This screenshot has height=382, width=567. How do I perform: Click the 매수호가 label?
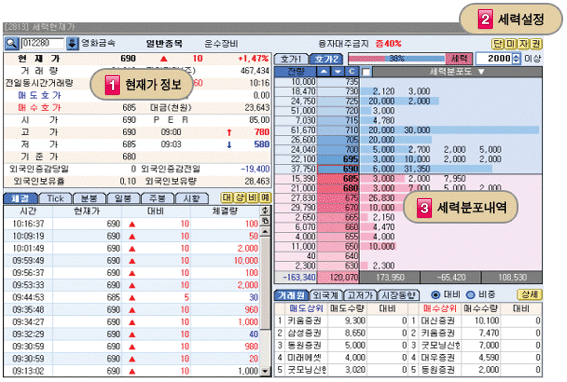click(x=39, y=107)
